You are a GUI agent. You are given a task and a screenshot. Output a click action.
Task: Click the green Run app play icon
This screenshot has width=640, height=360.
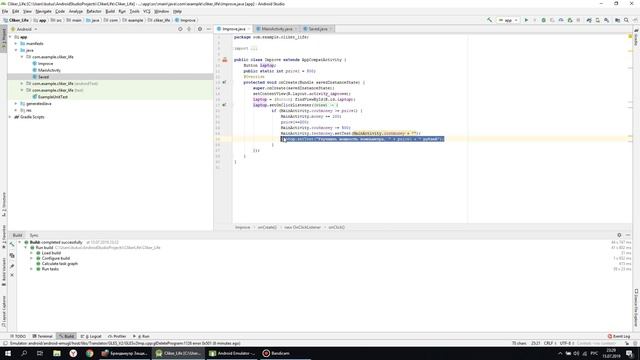pos(526,20)
